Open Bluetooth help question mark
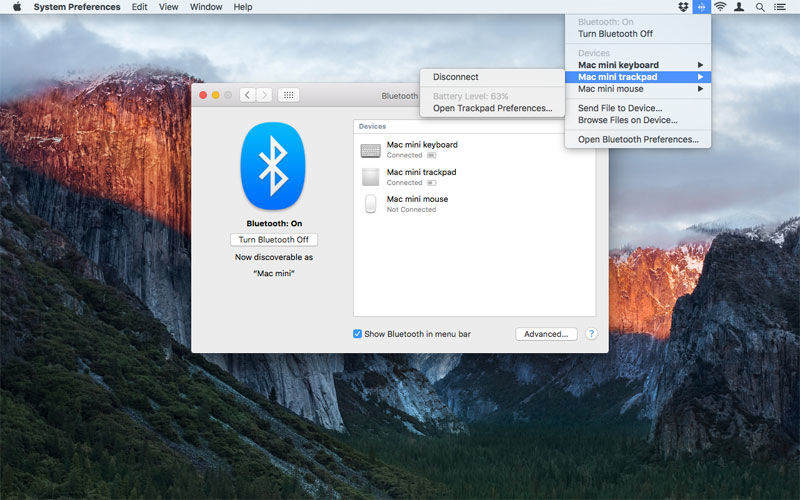 click(591, 334)
